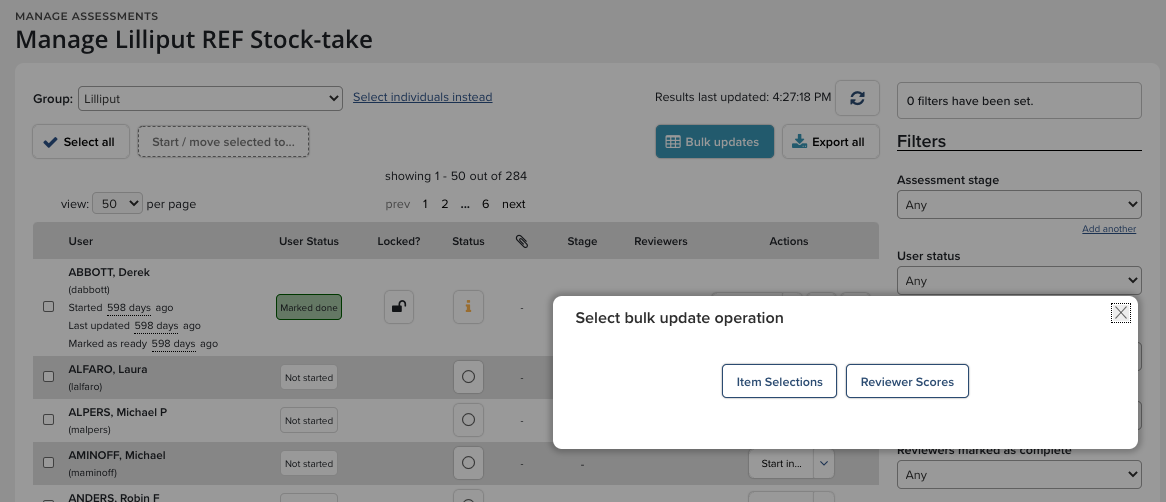Expand the Assessment stage filter dropdown
The height and width of the screenshot is (502, 1166).
1019,205
